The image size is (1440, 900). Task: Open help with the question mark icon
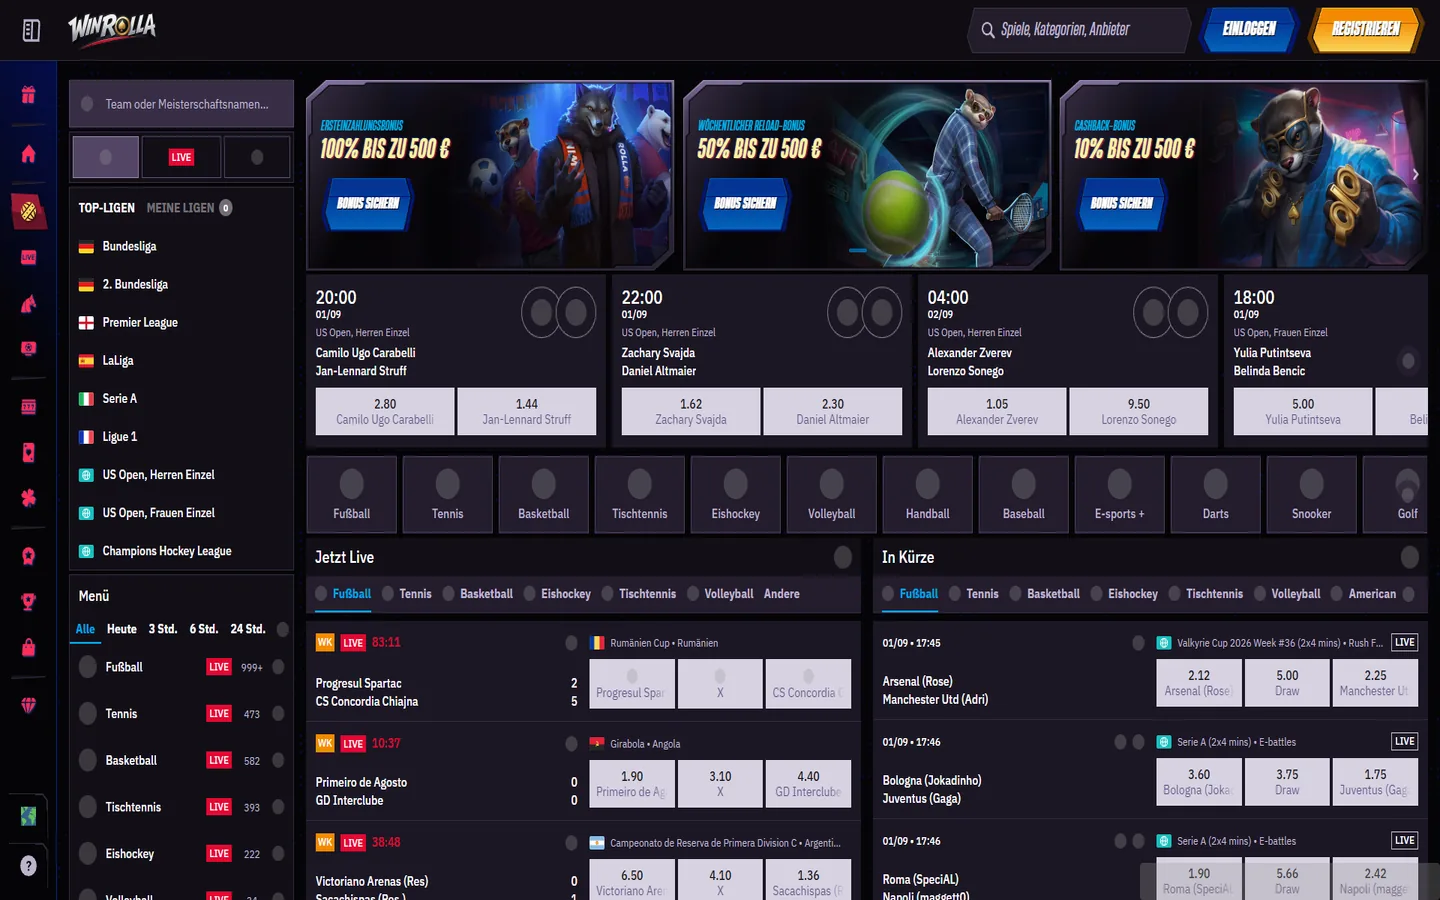pyautogui.click(x=28, y=866)
